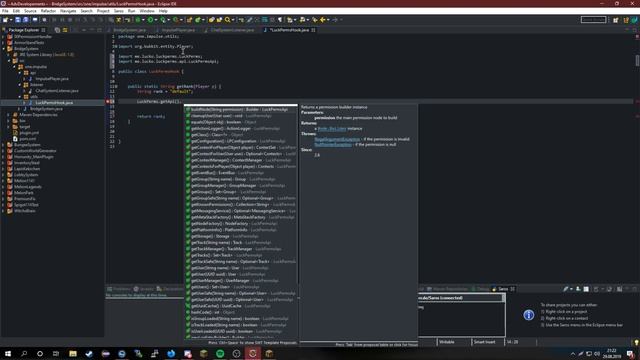Screen dimensions: 640x360
Task: Open the File menu
Action: 5,11
